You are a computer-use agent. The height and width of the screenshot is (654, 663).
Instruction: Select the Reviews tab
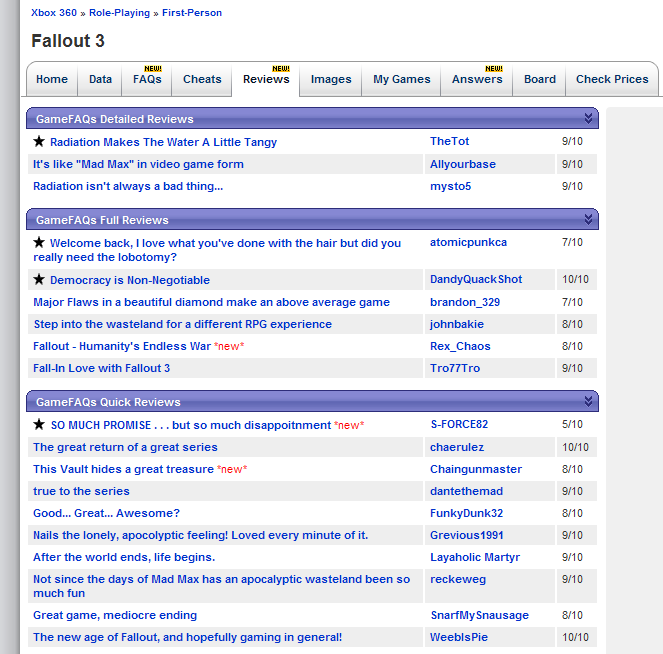click(x=266, y=79)
